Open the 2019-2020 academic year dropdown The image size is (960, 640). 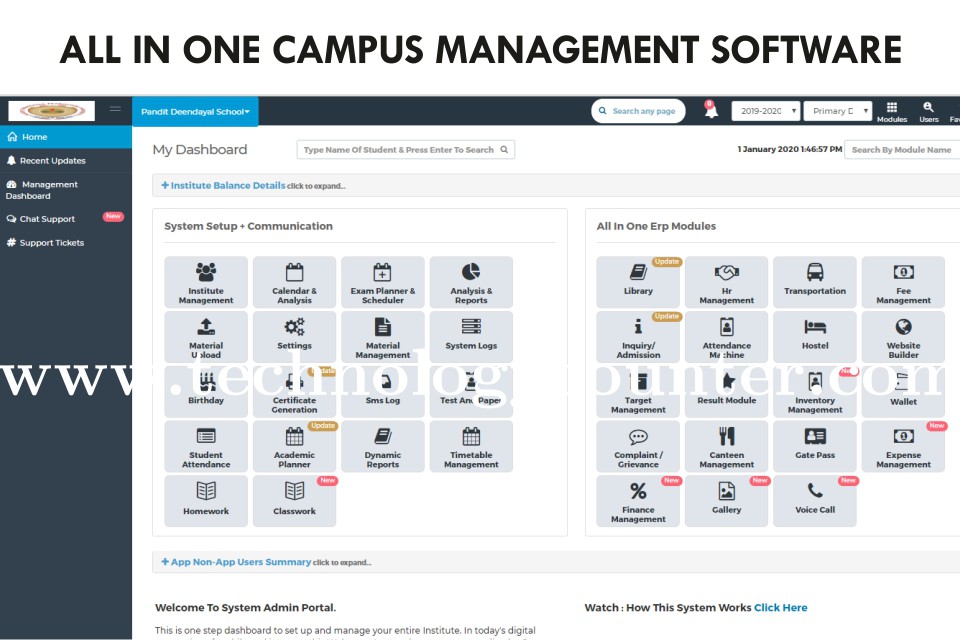pos(766,111)
